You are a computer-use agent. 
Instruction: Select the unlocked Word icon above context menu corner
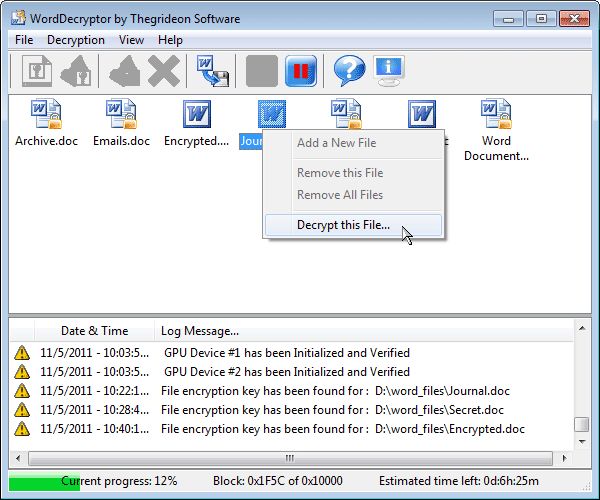pyautogui.click(x=422, y=114)
